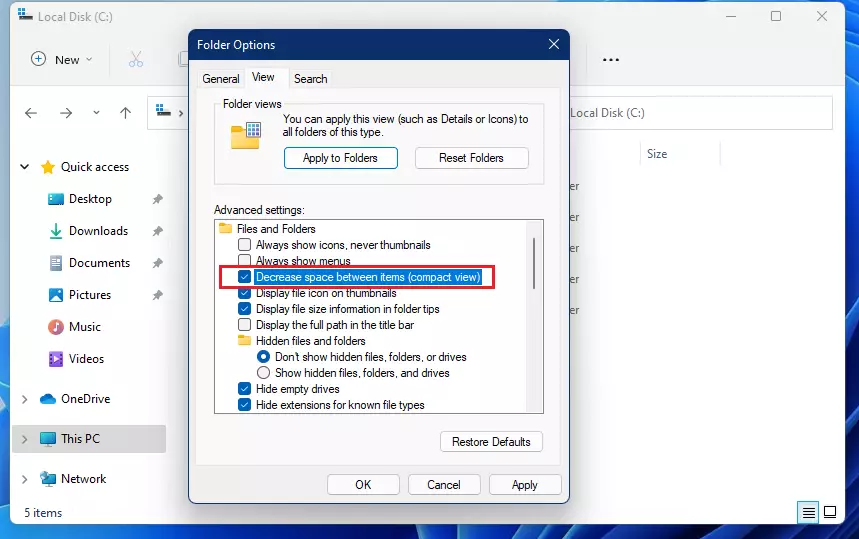Expand the Network tree node
859x539 pixels.
coord(24,479)
